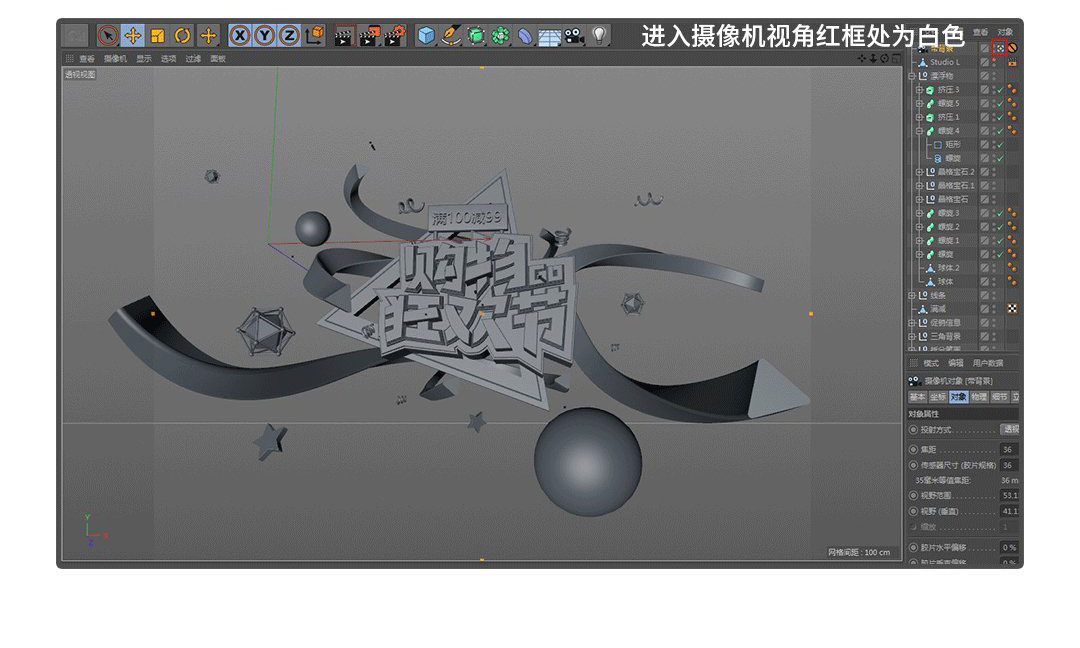Image resolution: width=1080 pixels, height=648 pixels.
Task: Toggle visibility dots of Studio L
Action: pos(994,62)
